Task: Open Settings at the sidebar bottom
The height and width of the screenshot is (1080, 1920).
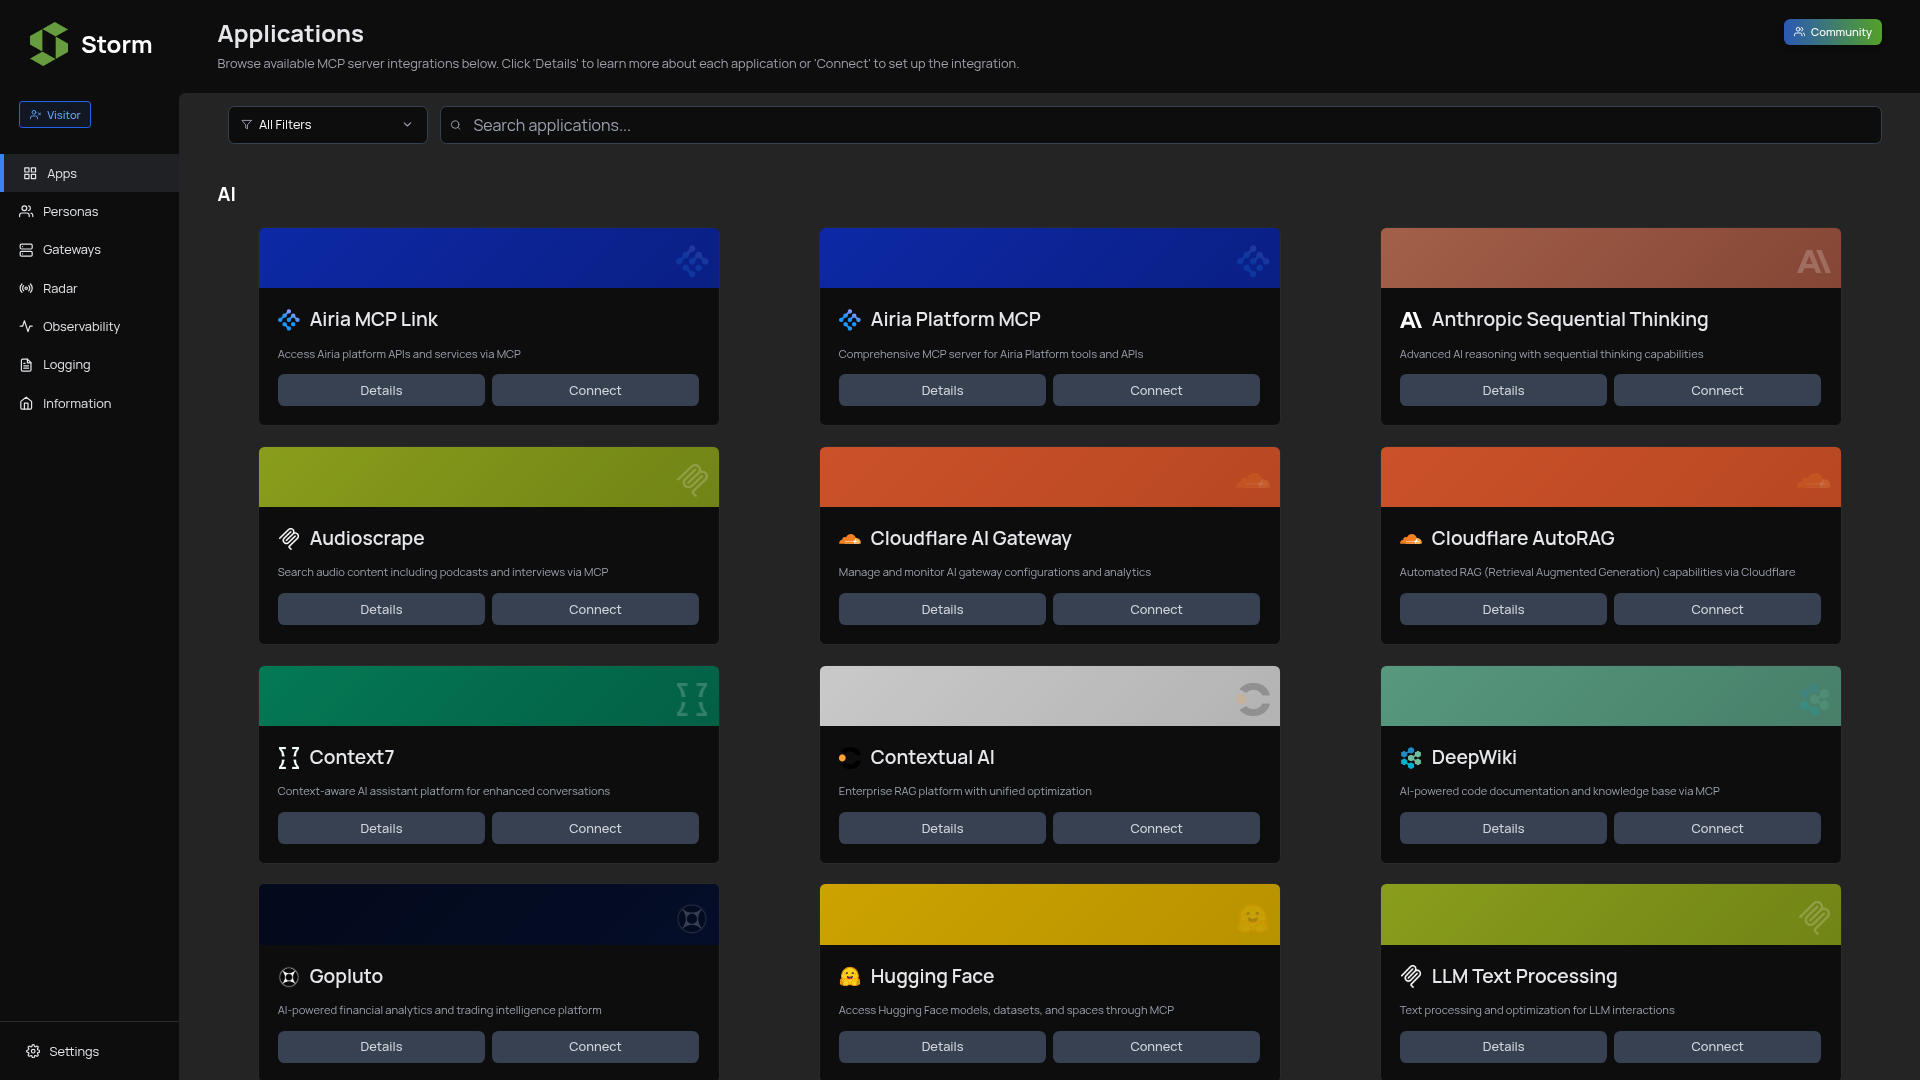Action: click(x=73, y=1052)
